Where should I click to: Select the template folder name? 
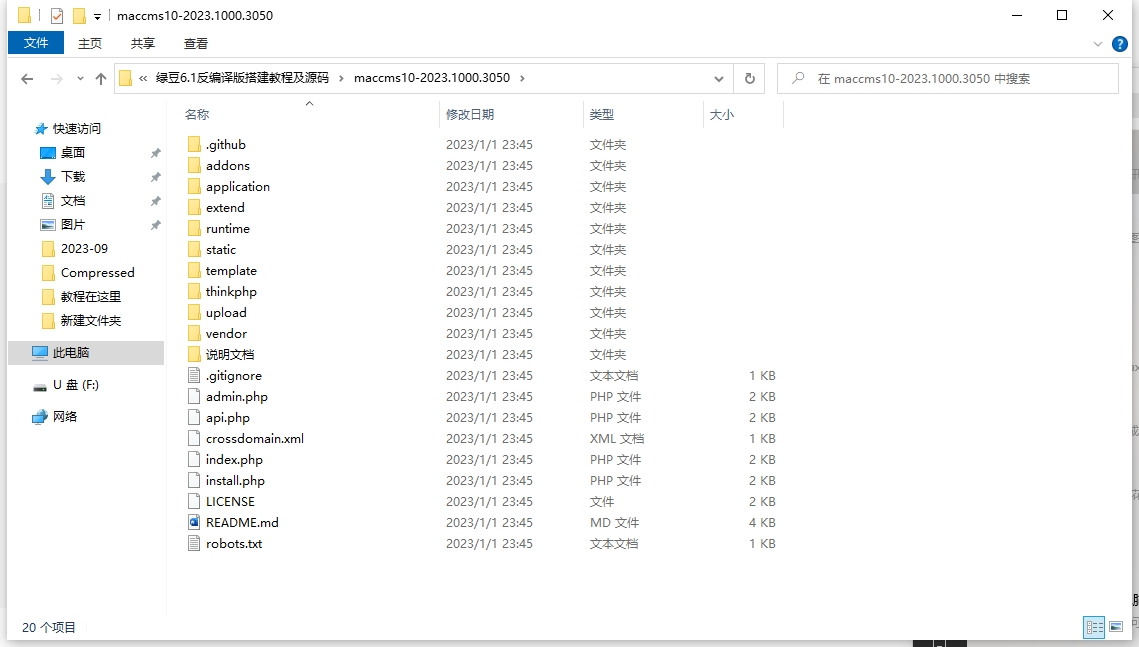click(231, 271)
